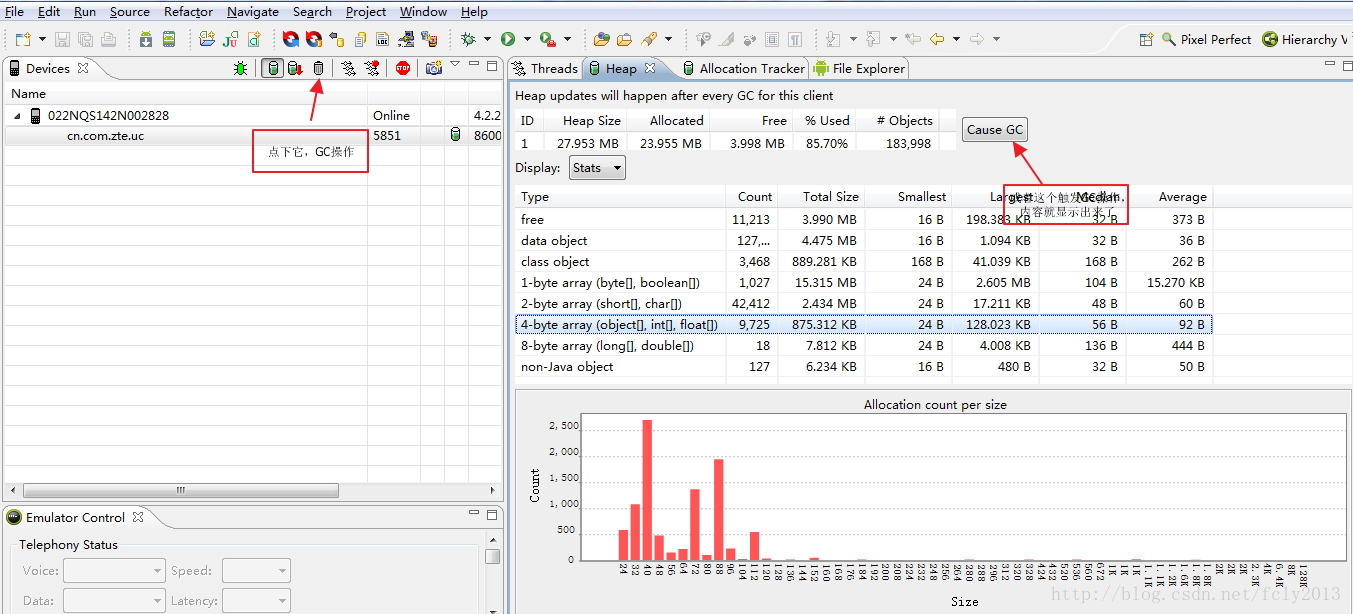Open the Run dropdown arrow

pyautogui.click(x=527, y=40)
